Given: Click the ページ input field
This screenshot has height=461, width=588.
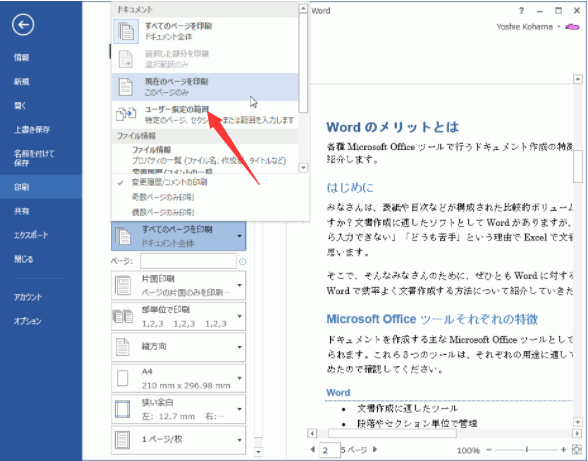Looking at the screenshot, I should click(188, 261).
